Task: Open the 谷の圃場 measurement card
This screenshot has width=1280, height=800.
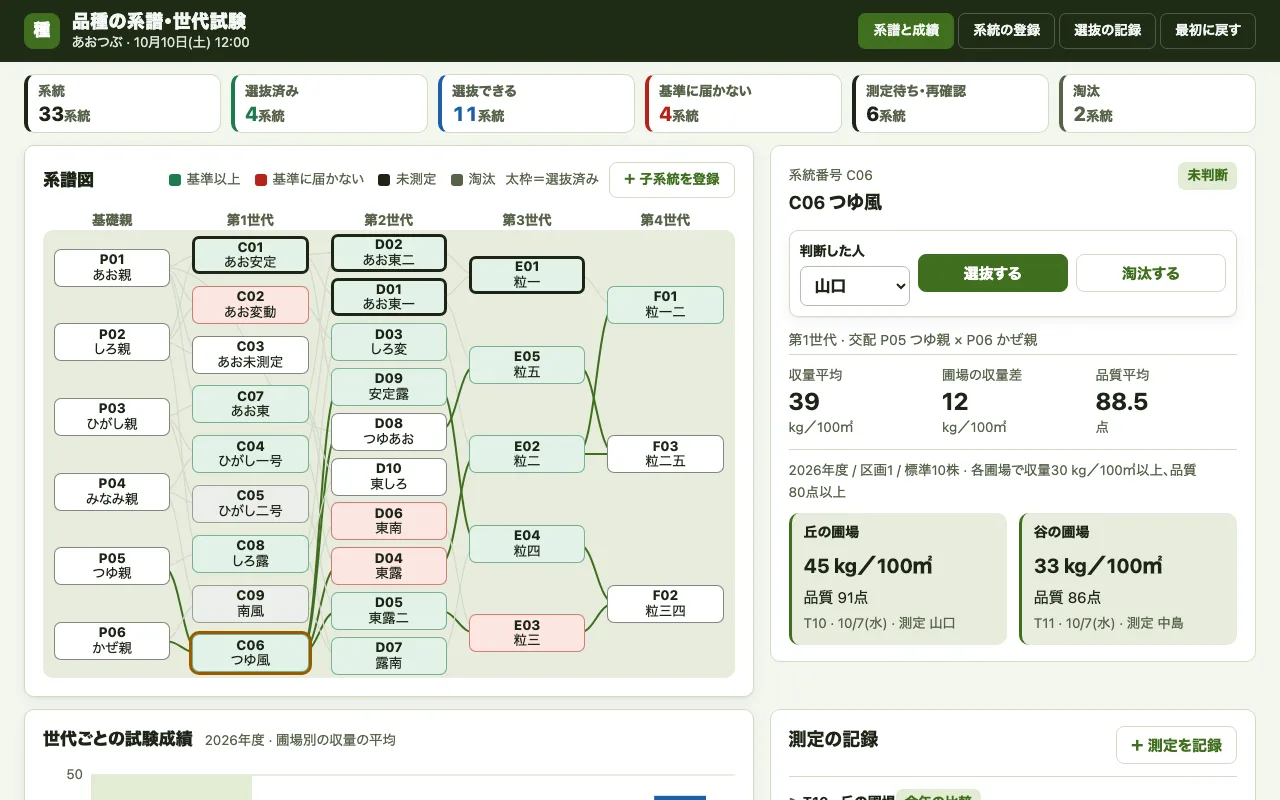Action: pos(1128,579)
